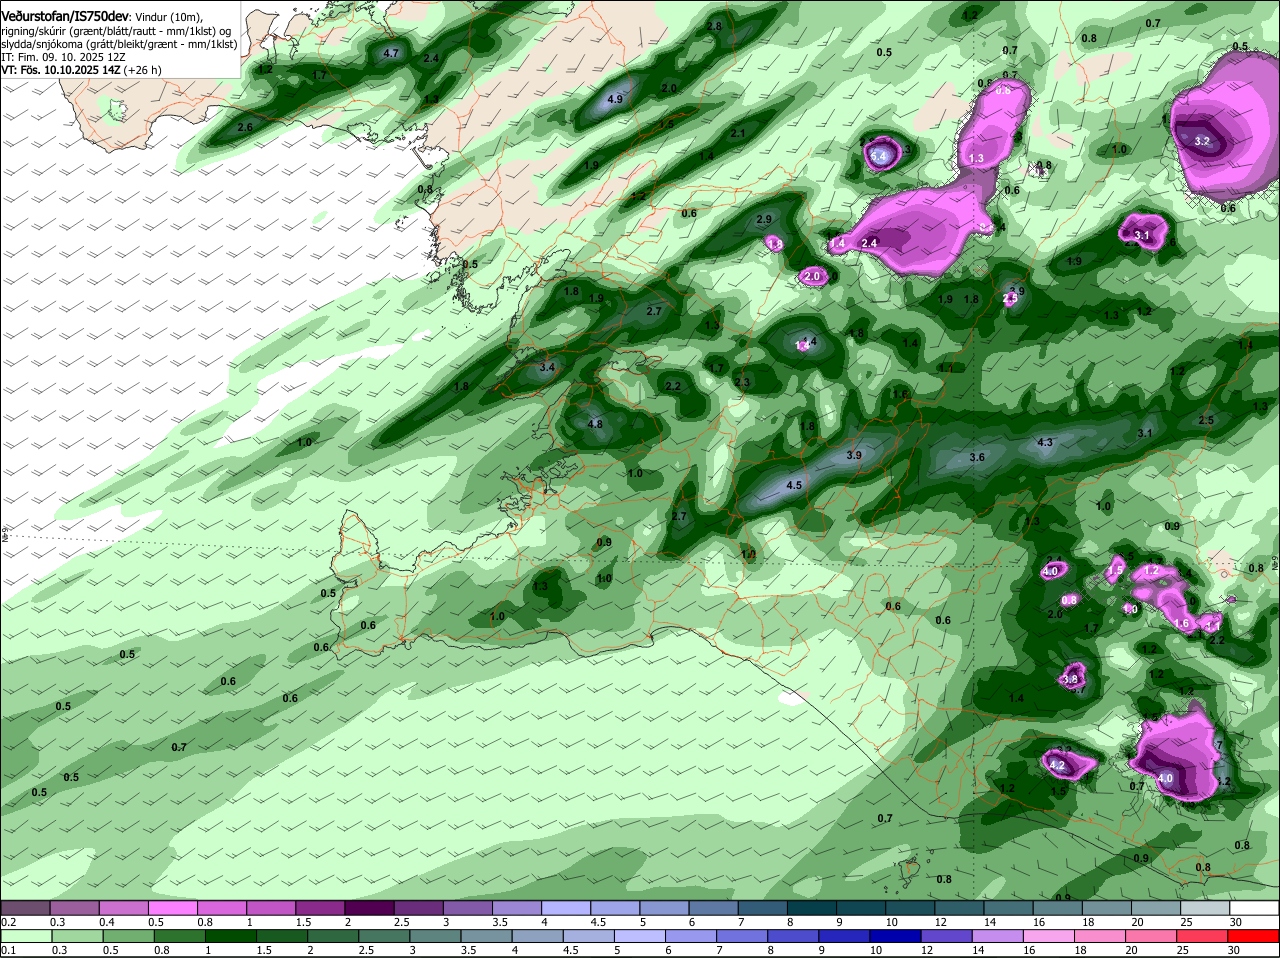
Task: Click the 2.6 precipitation label on the map
Action: coord(245,127)
